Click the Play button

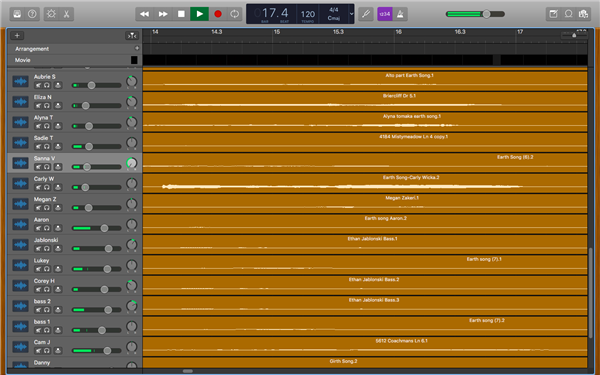[199, 14]
